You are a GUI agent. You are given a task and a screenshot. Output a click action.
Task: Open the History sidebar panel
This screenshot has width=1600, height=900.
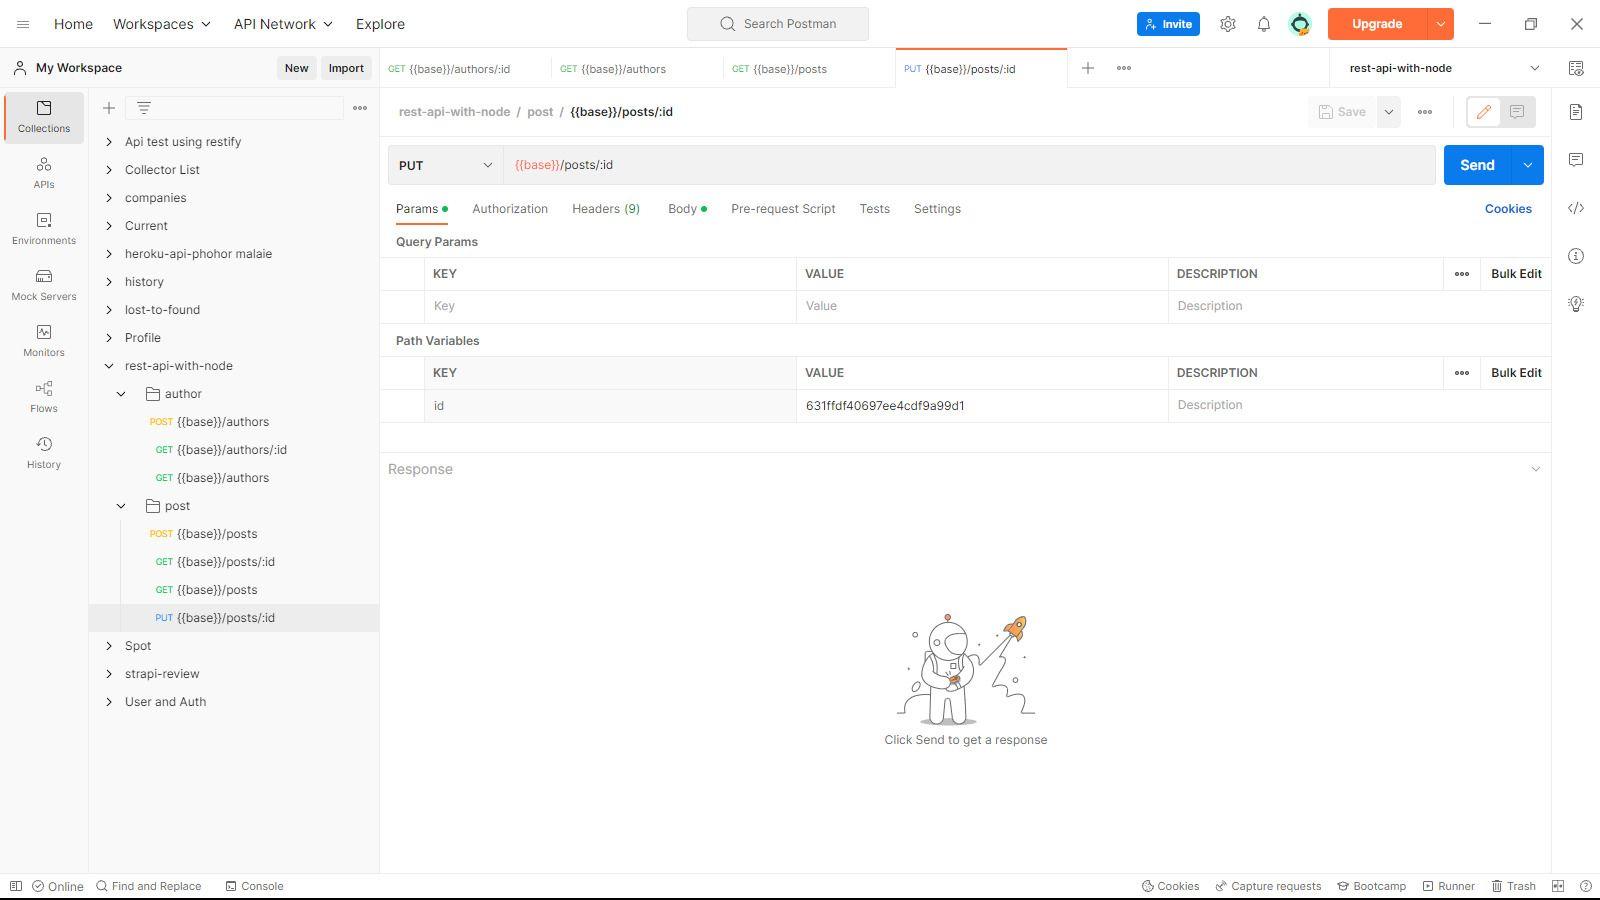coord(44,452)
